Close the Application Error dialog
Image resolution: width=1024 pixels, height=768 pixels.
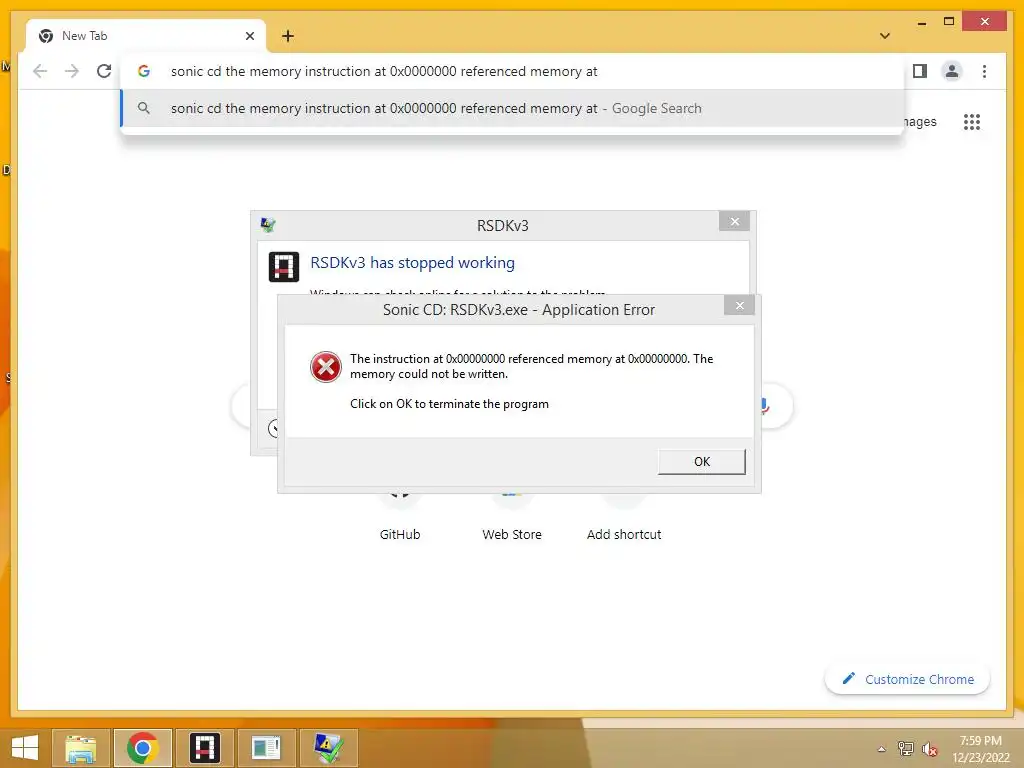(739, 305)
